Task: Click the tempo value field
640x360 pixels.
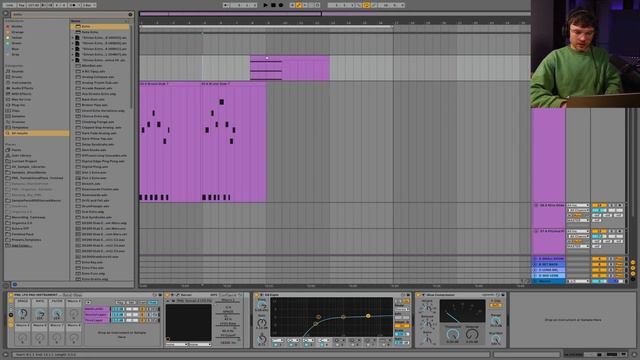Action: click(33, 5)
